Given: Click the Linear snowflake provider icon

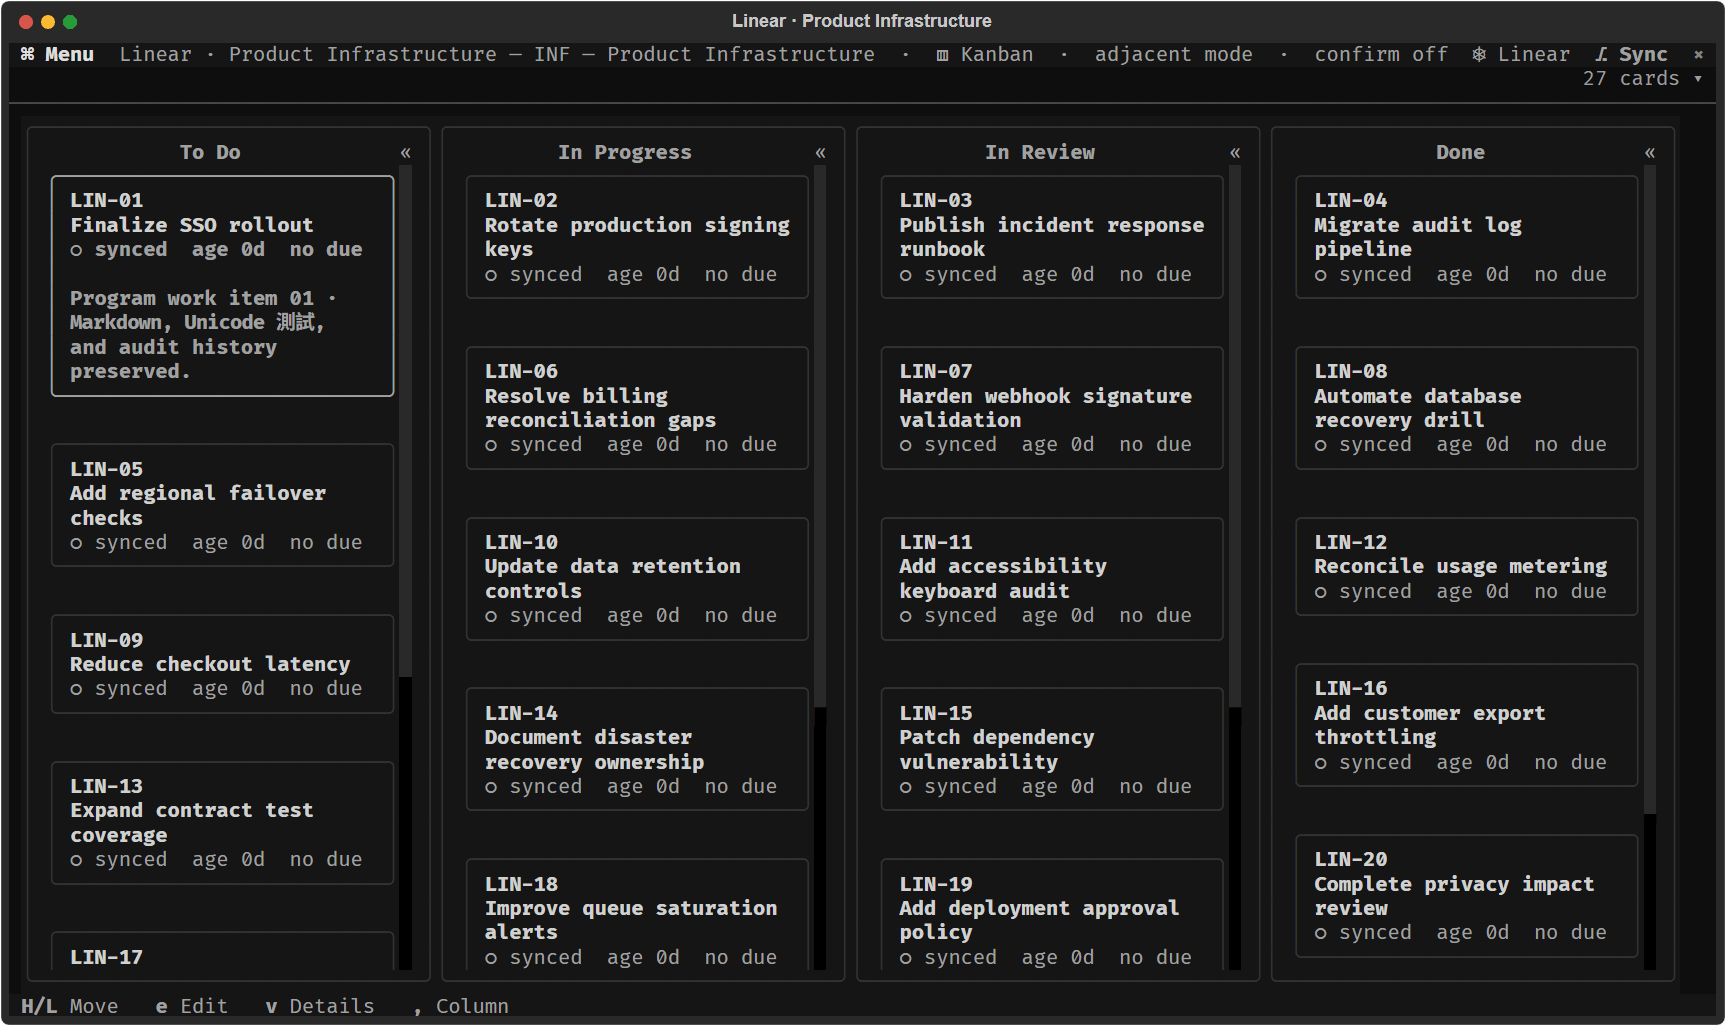Looking at the screenshot, I should 1479,54.
